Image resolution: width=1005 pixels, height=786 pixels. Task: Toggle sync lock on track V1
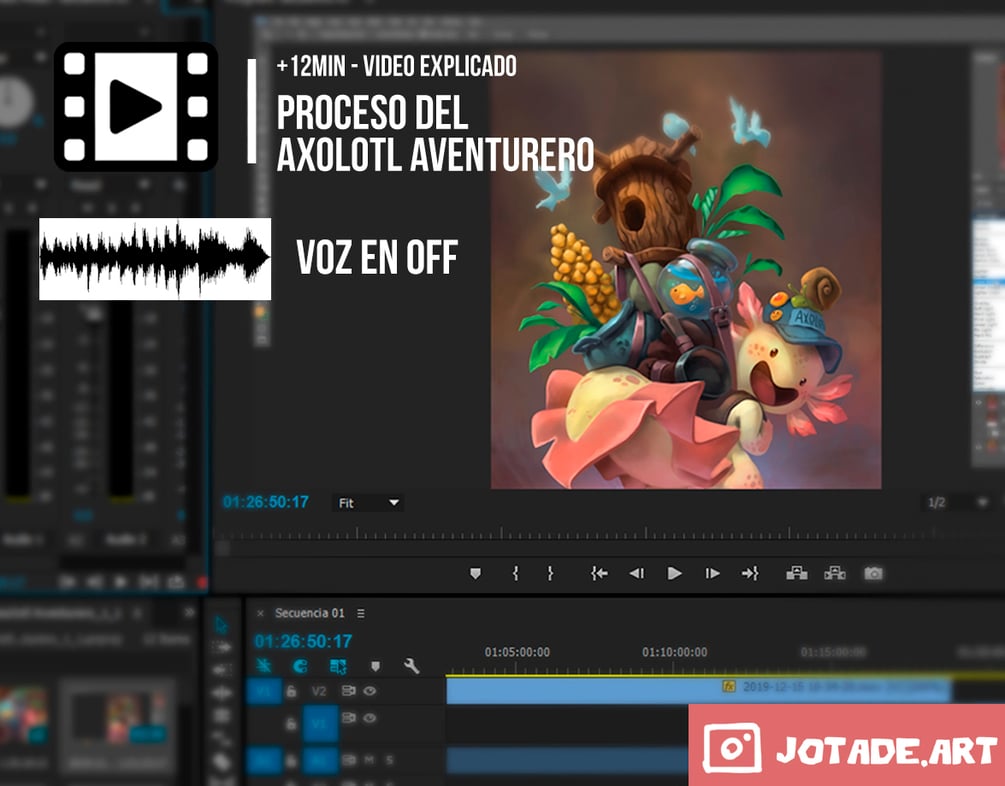[348, 717]
